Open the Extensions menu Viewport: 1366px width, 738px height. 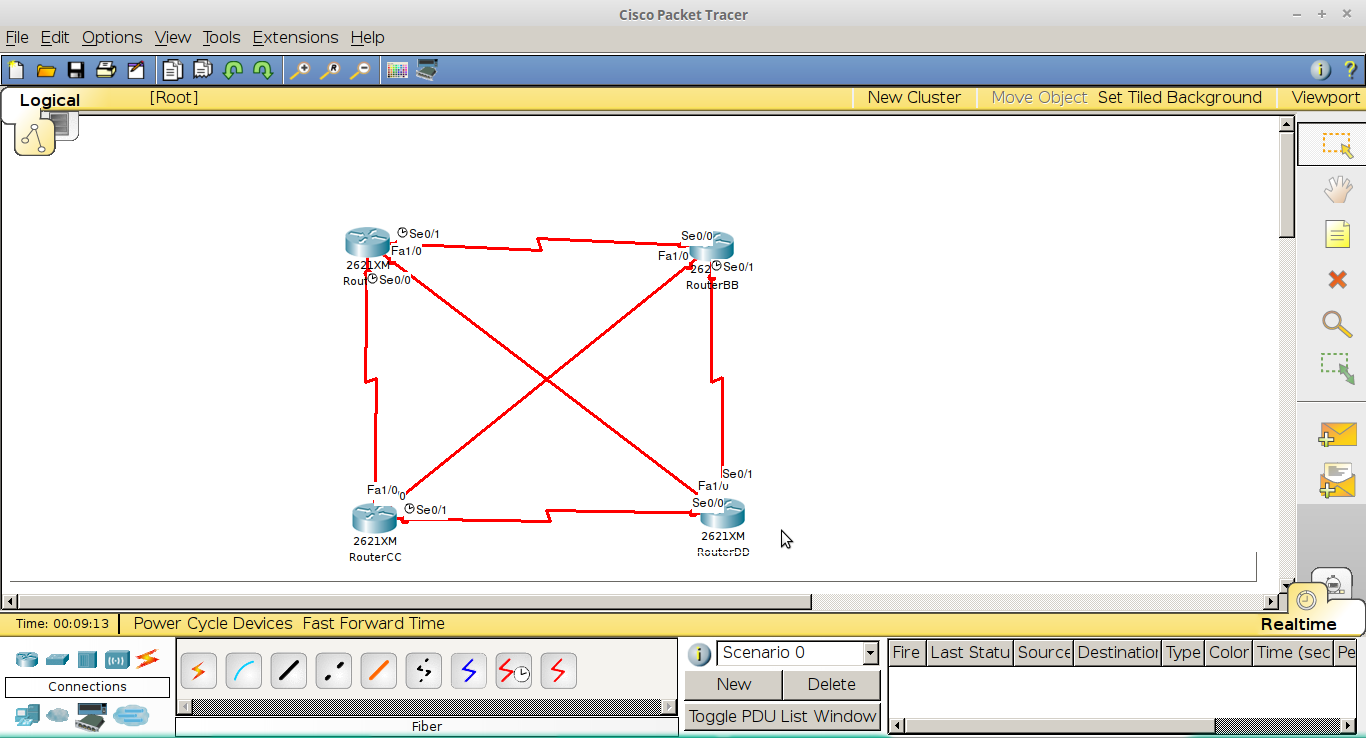click(x=296, y=37)
